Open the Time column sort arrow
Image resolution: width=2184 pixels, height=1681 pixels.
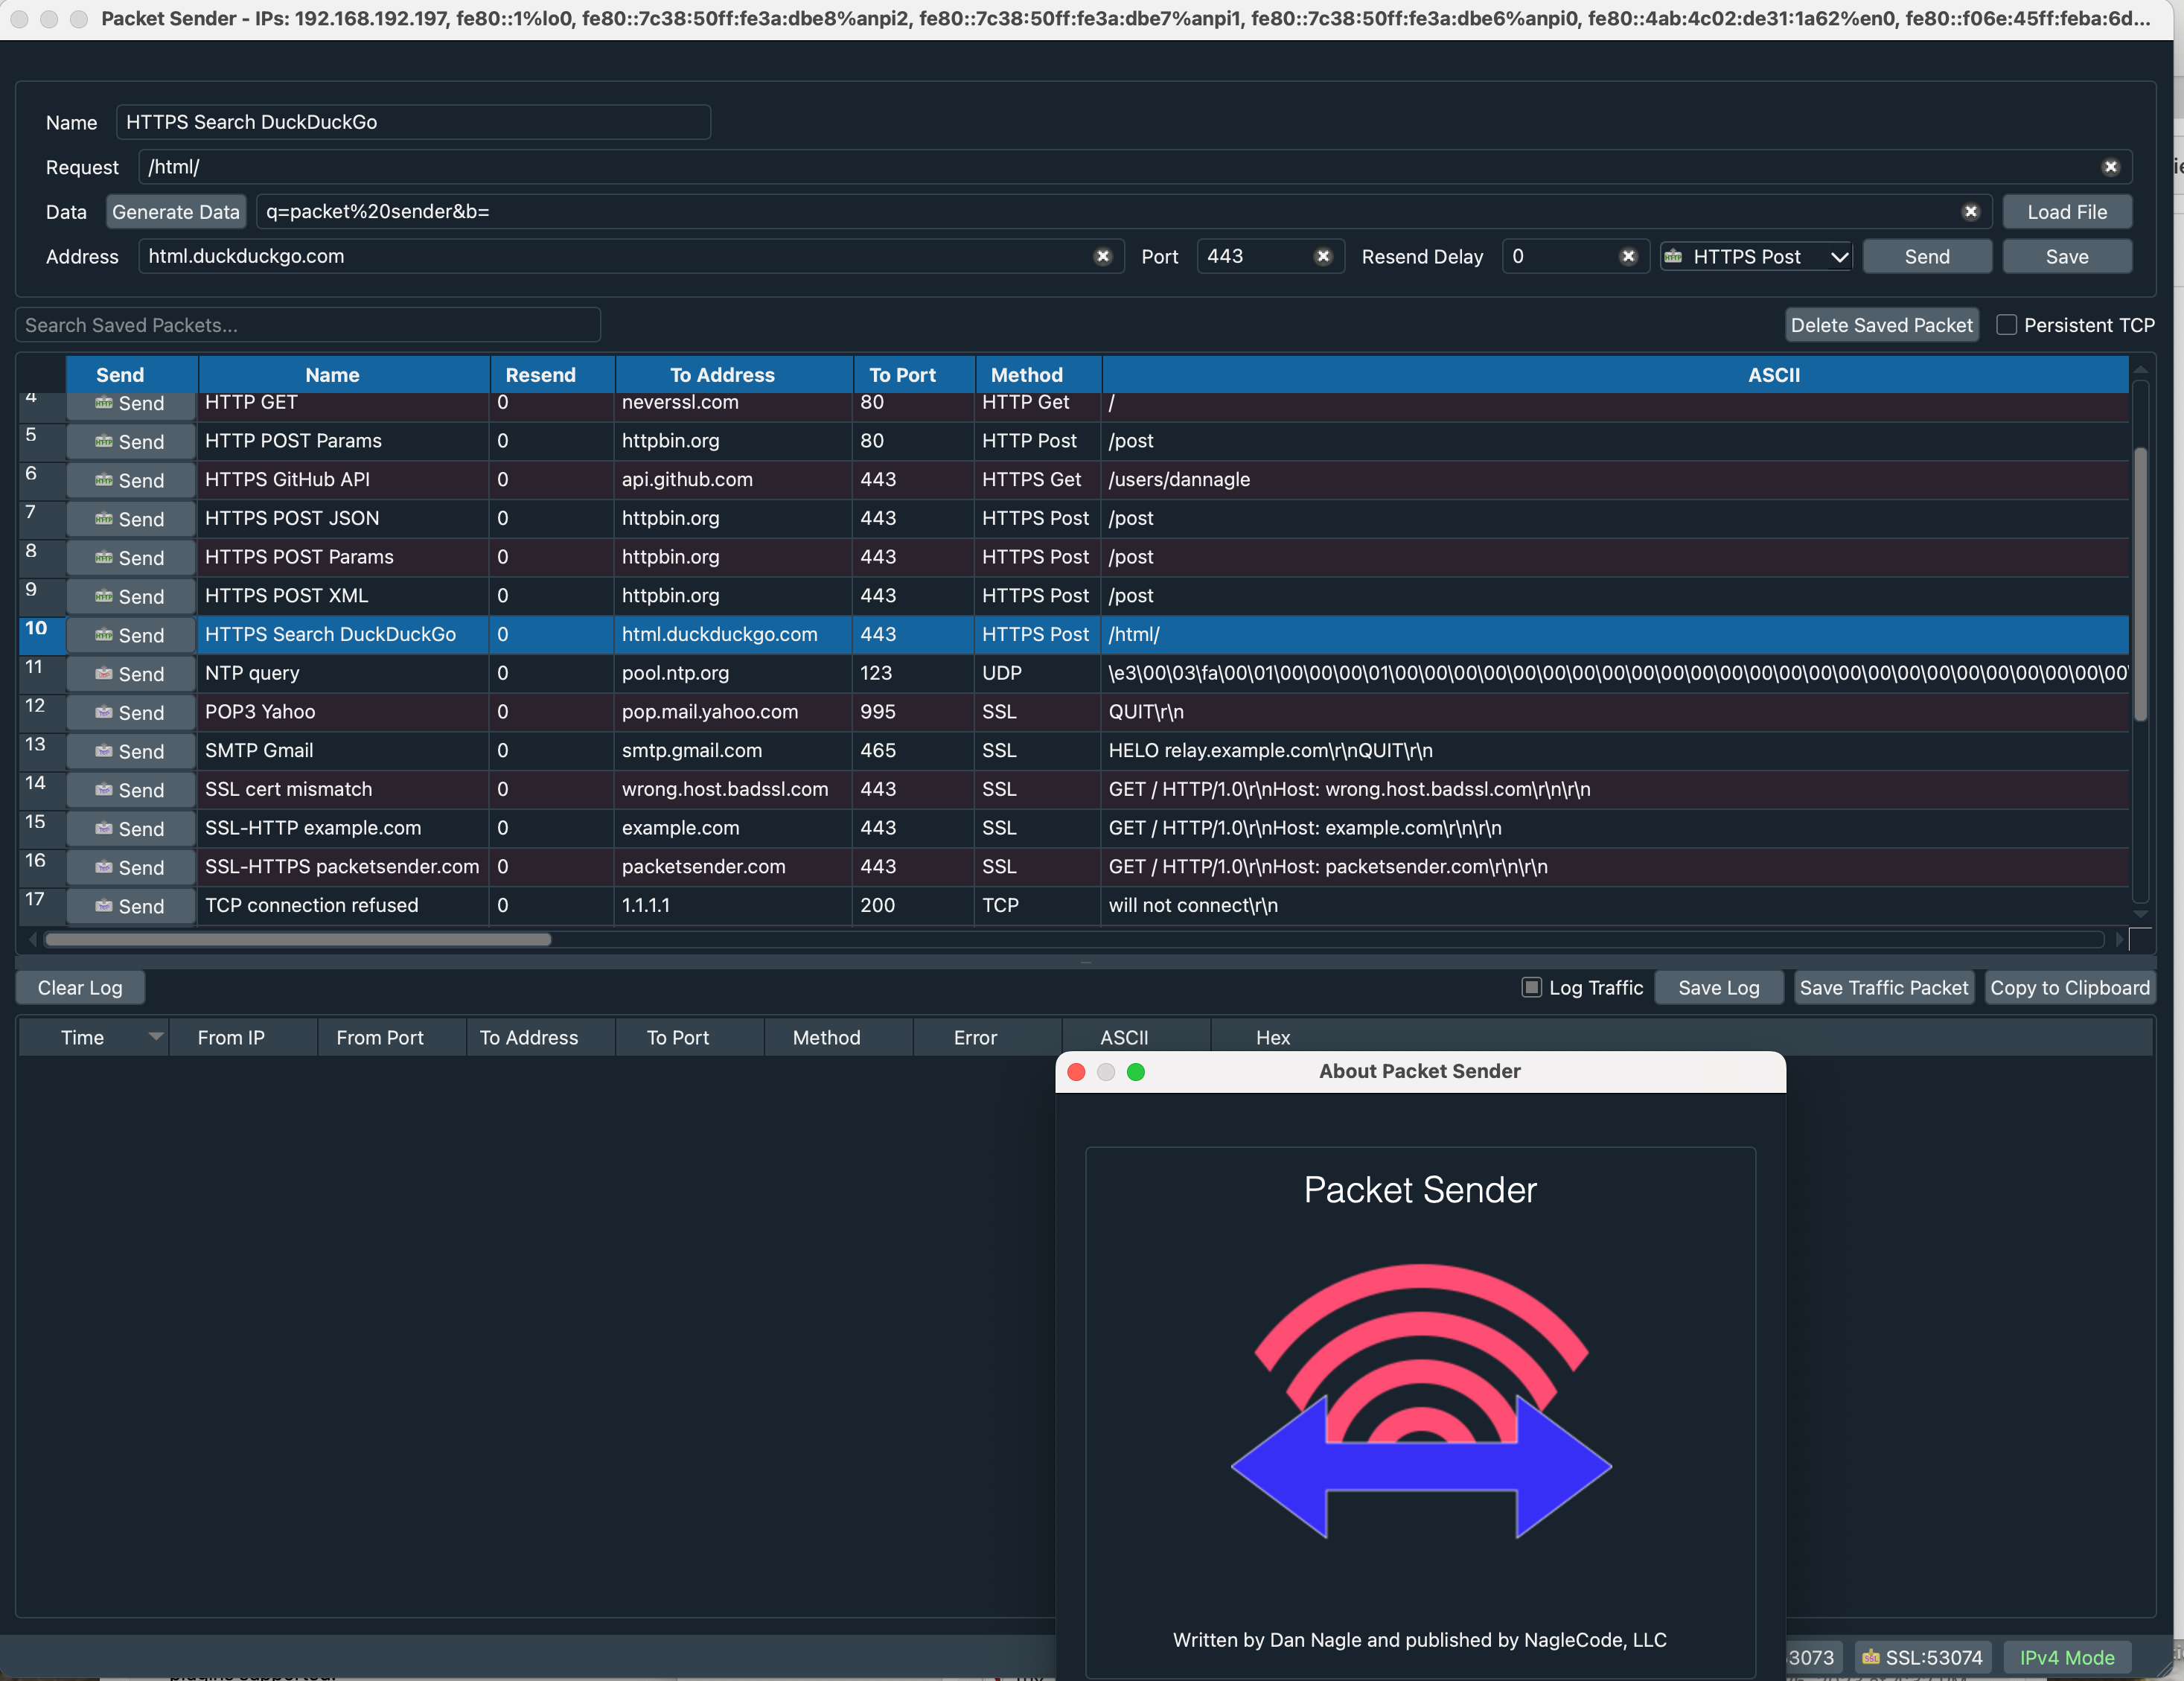[x=155, y=1037]
